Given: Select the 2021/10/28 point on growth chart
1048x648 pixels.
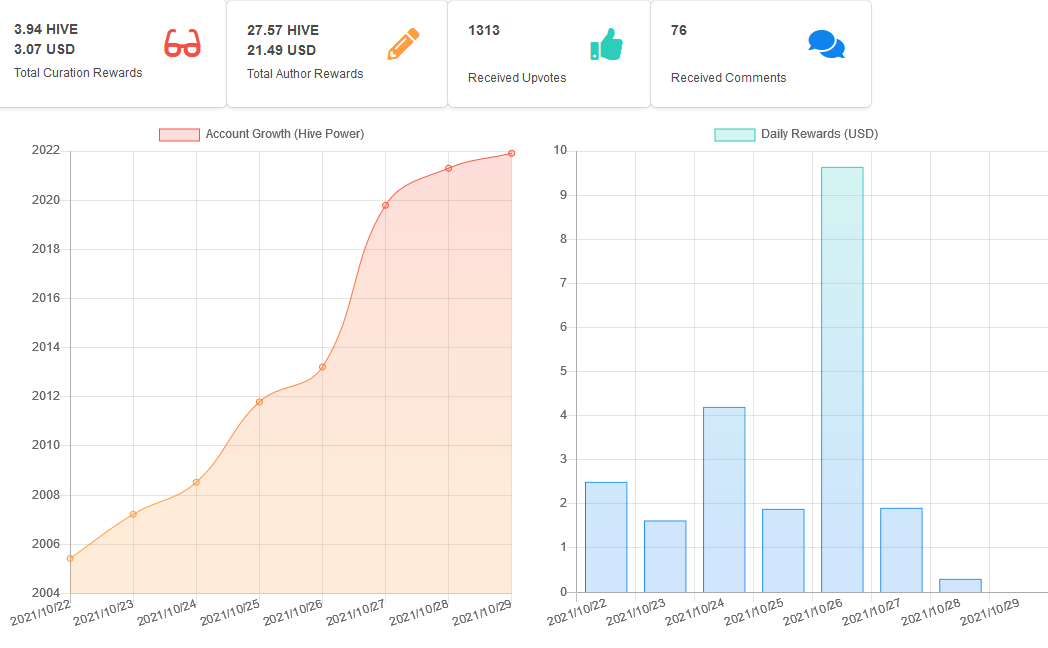Looking at the screenshot, I should (448, 168).
